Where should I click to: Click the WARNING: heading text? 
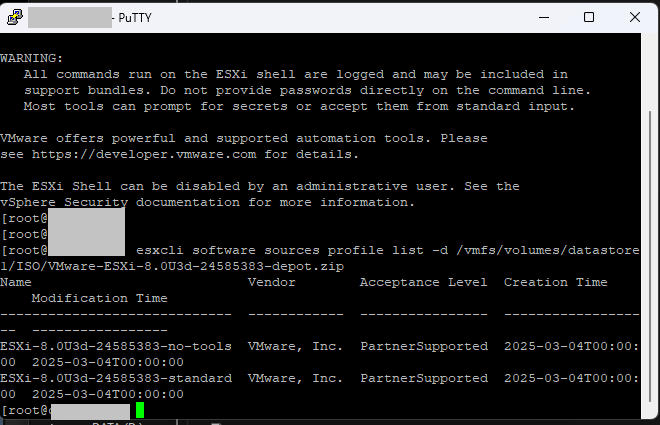32,58
